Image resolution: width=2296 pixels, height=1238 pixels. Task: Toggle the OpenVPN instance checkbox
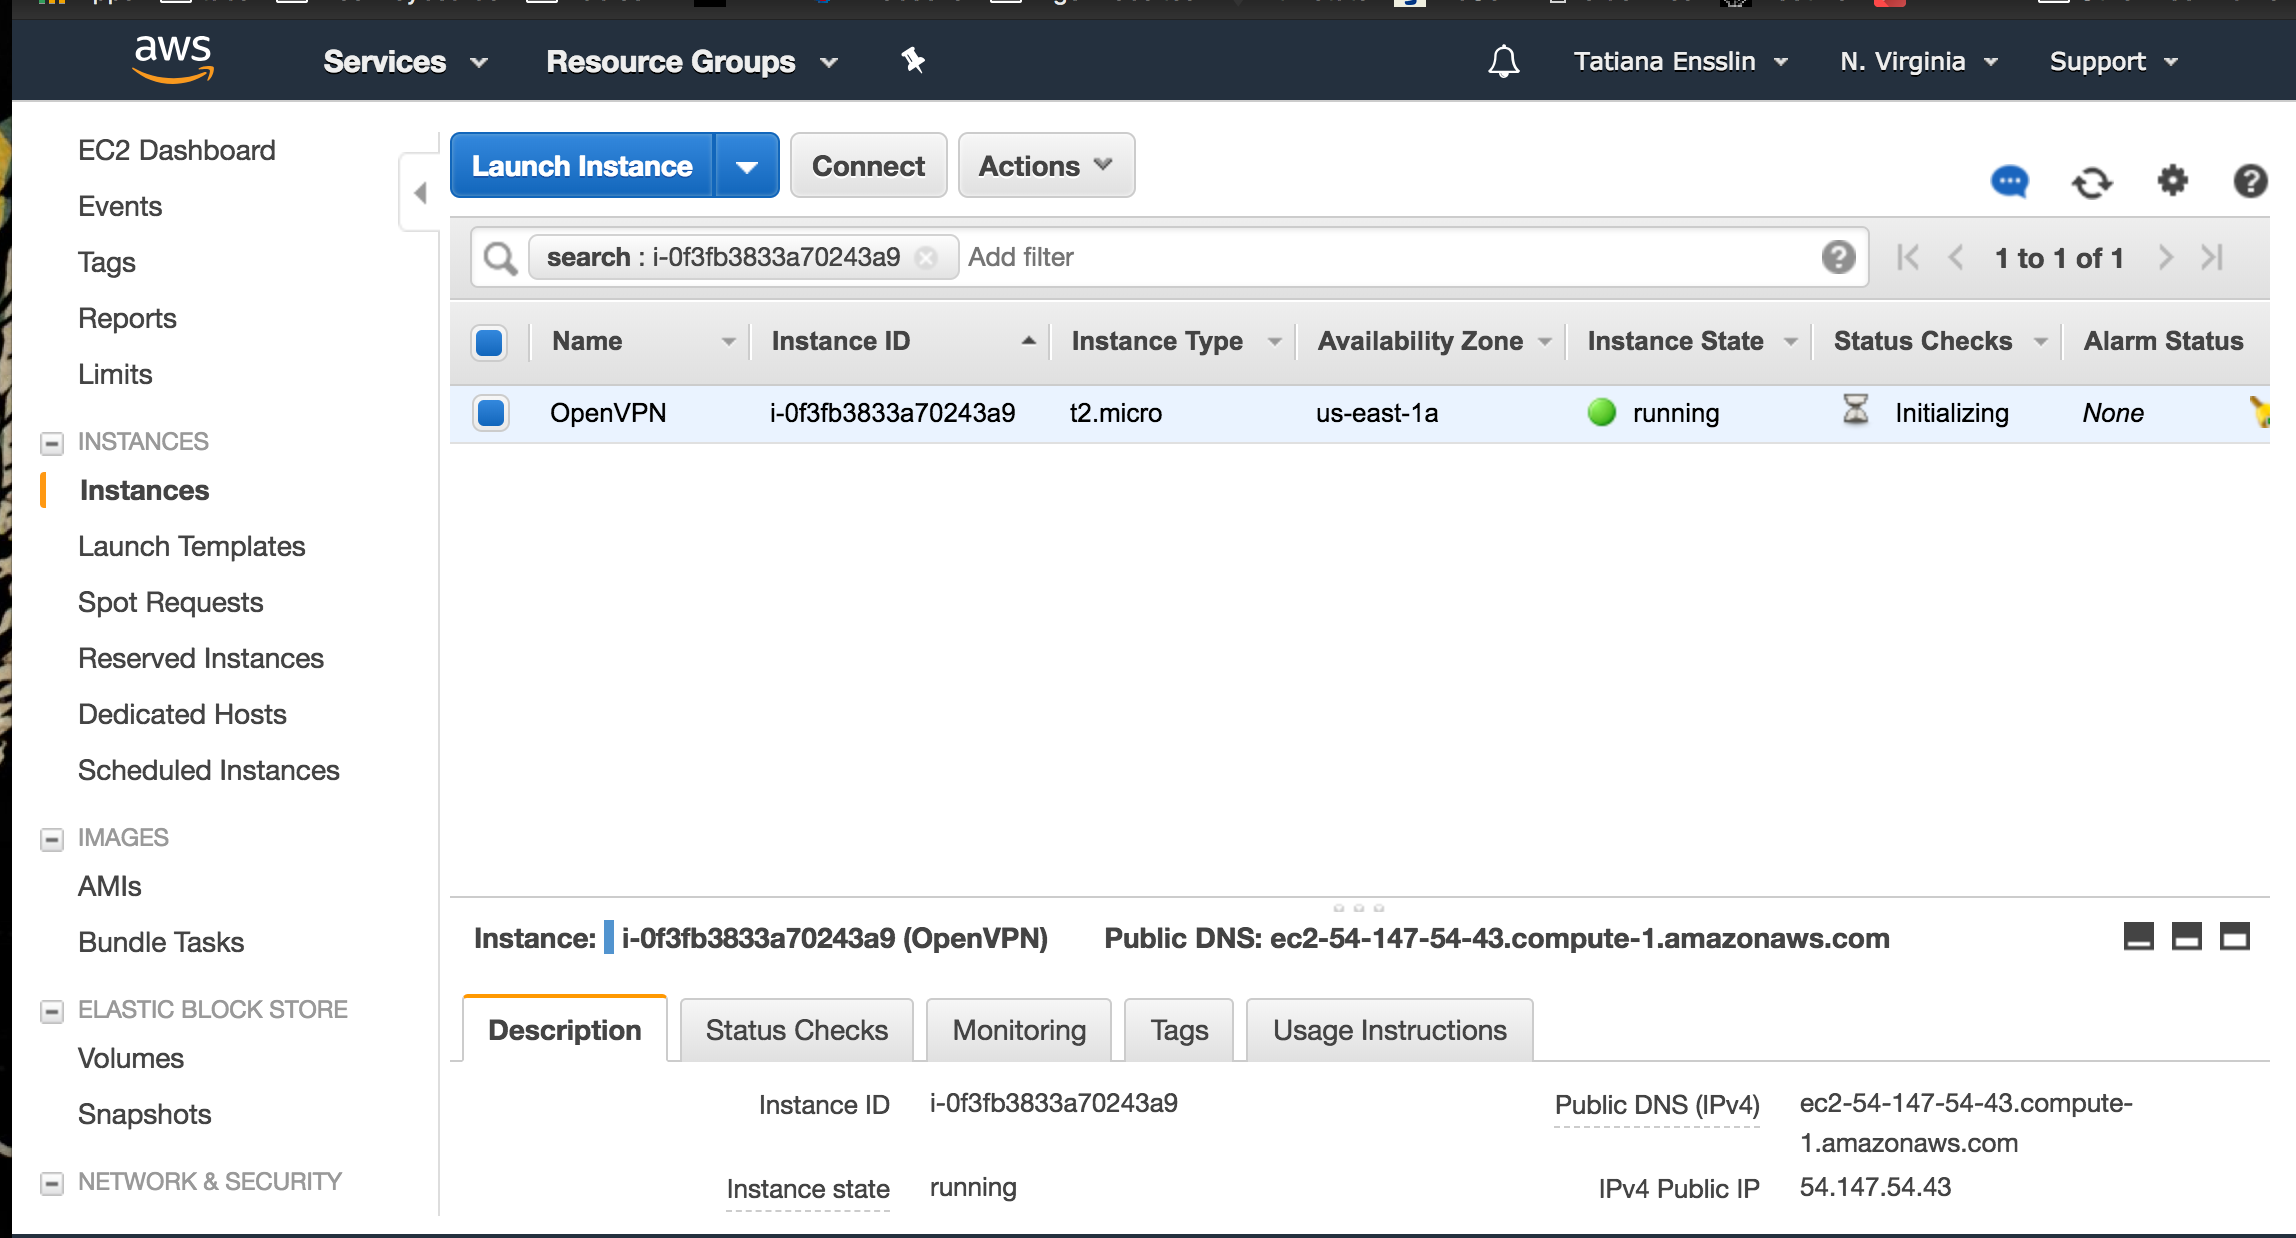tap(490, 412)
